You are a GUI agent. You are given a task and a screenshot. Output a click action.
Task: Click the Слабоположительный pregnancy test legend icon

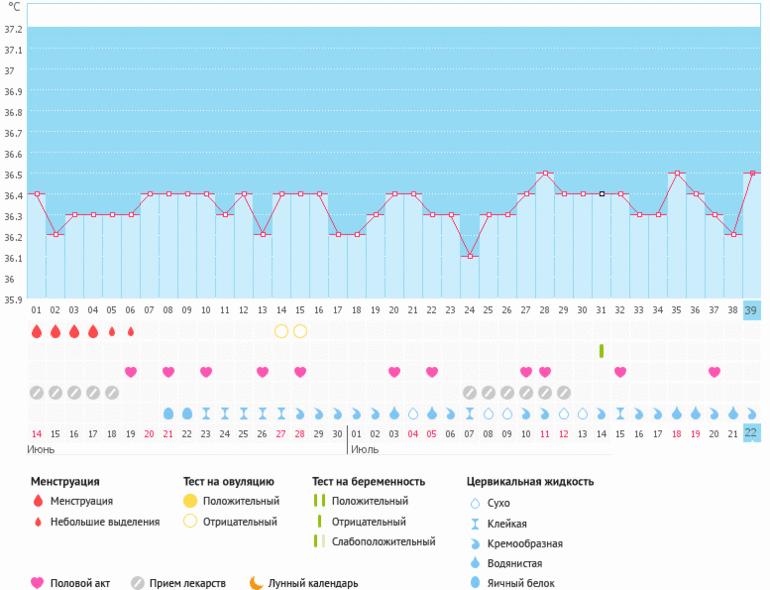[320, 541]
